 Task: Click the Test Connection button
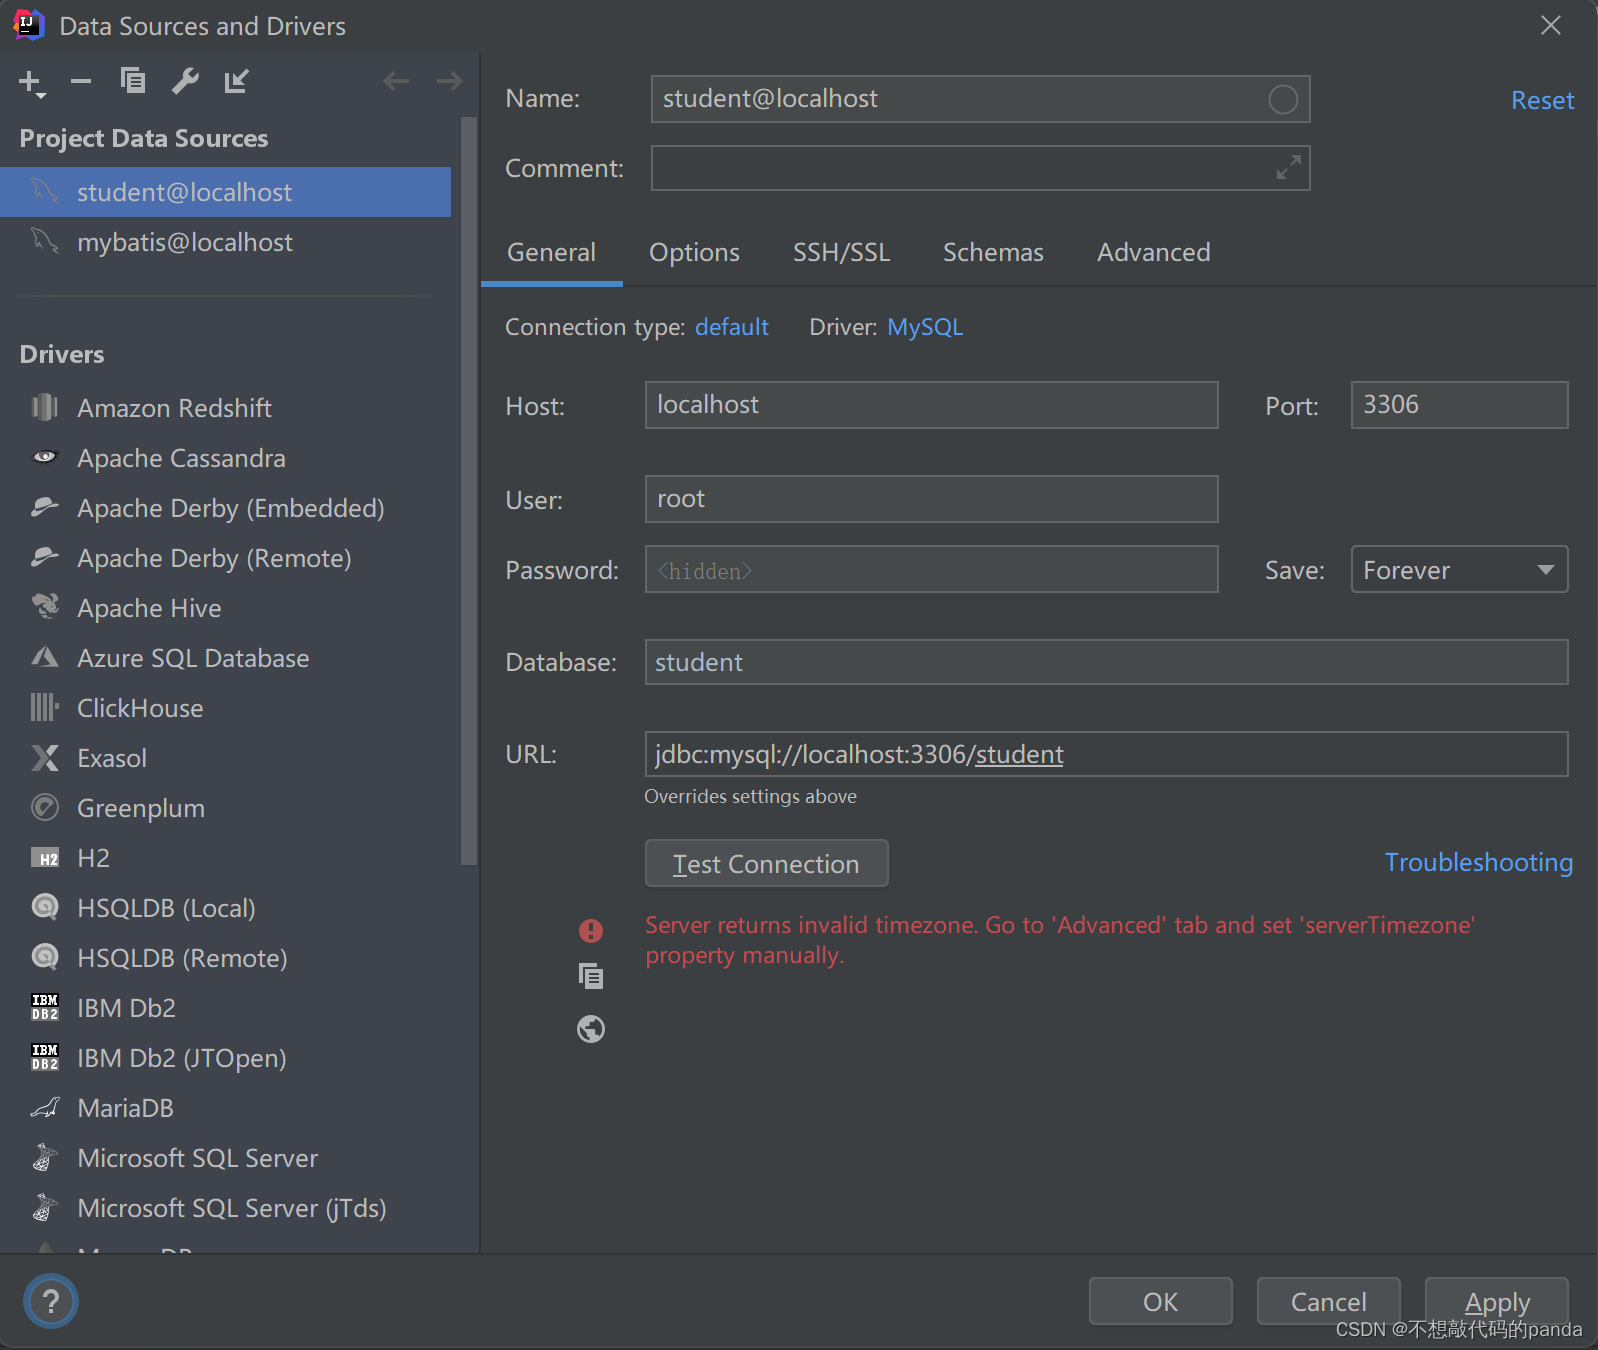coord(766,863)
